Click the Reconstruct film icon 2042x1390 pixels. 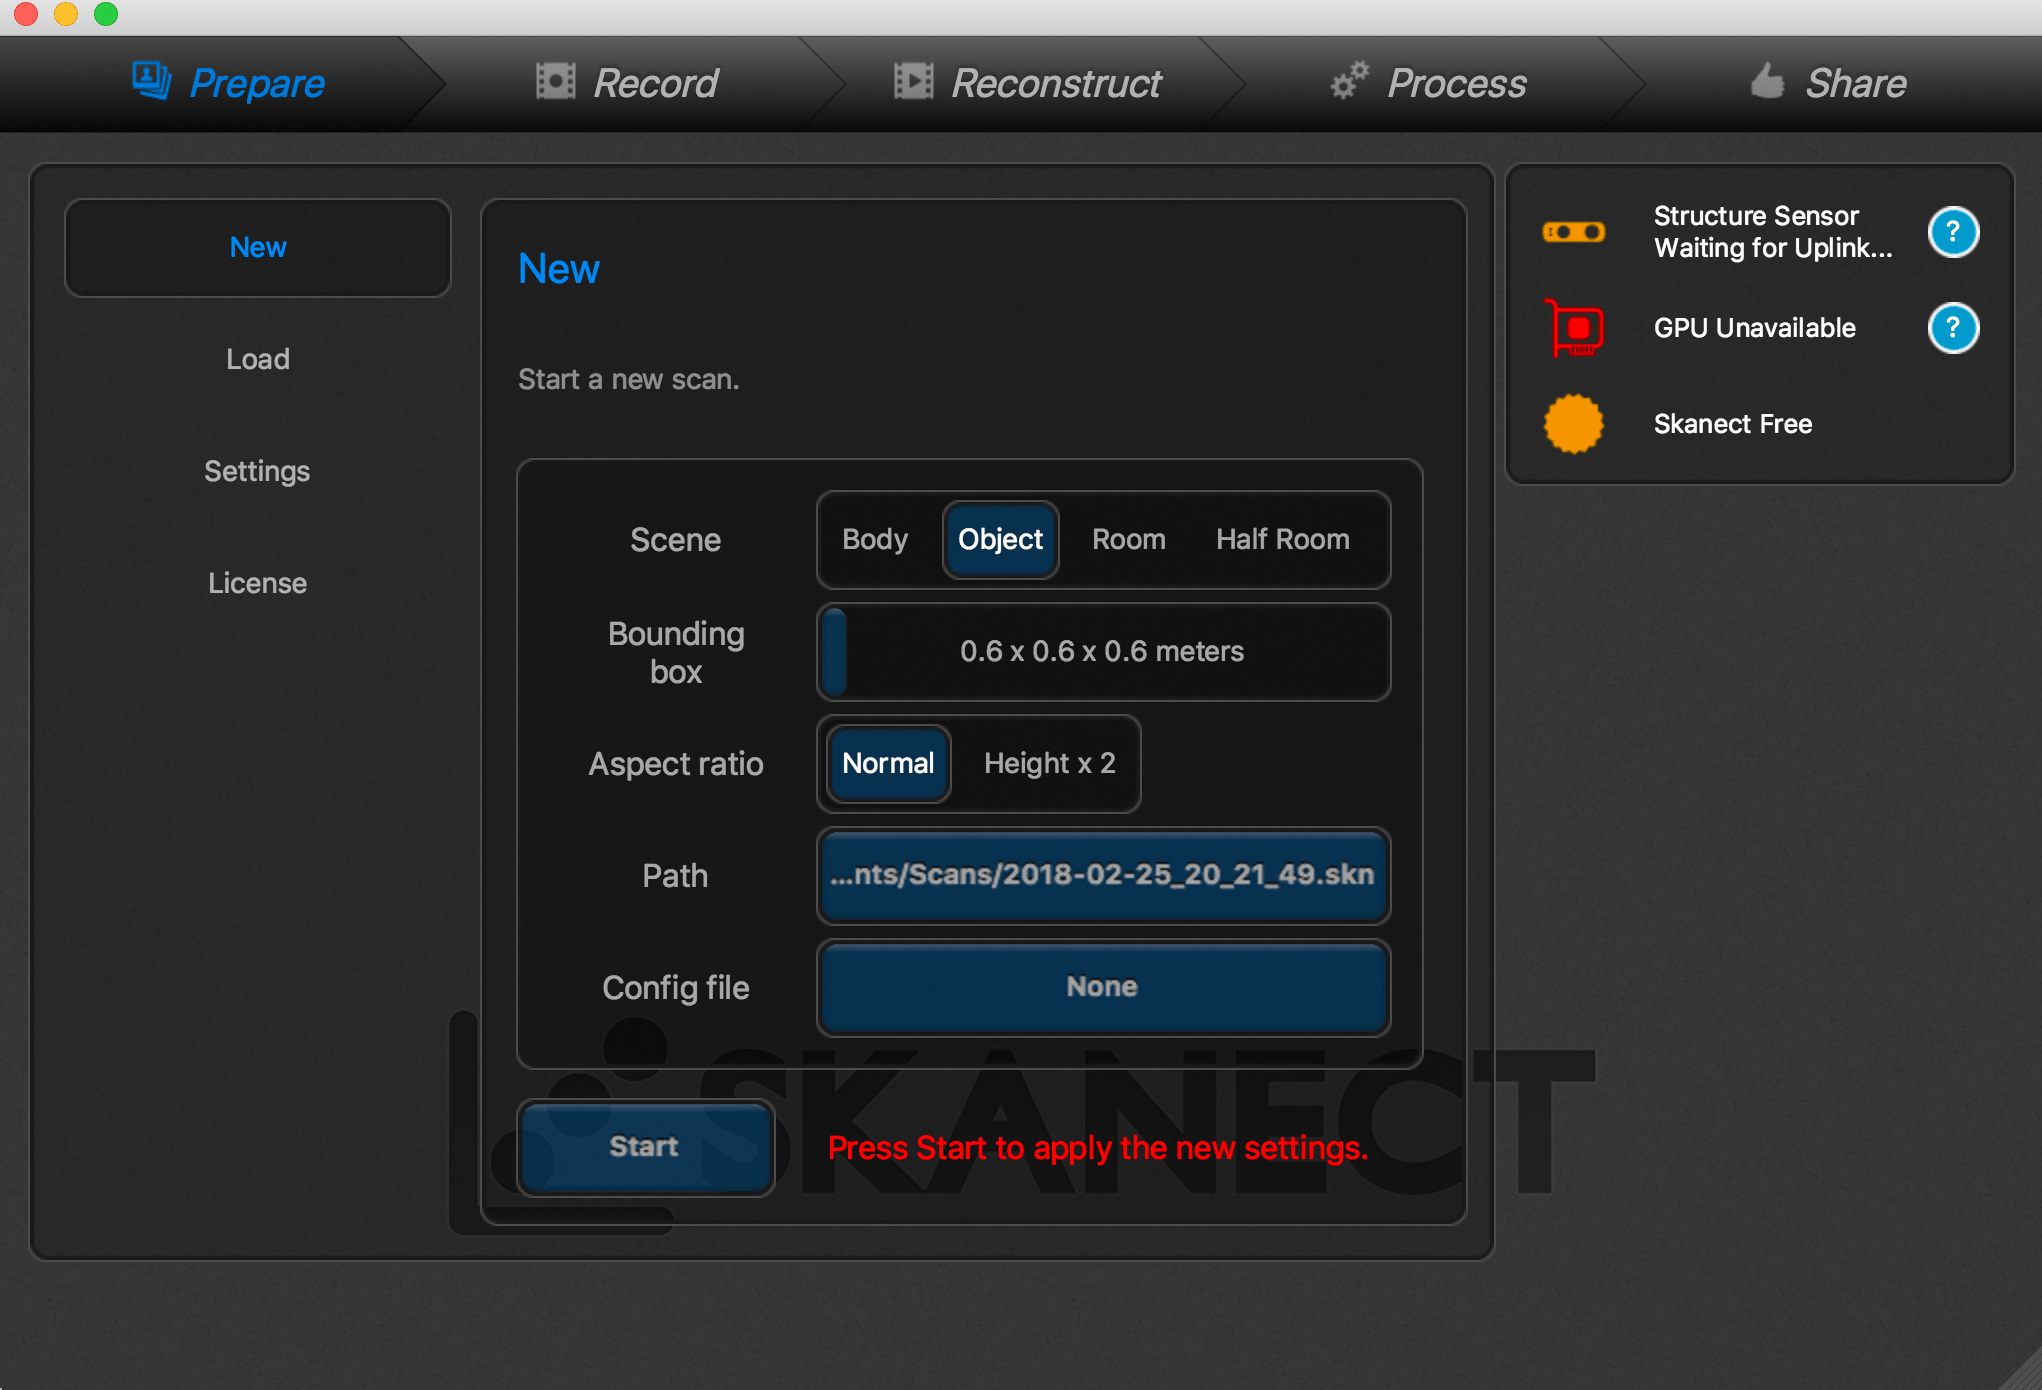click(x=914, y=81)
